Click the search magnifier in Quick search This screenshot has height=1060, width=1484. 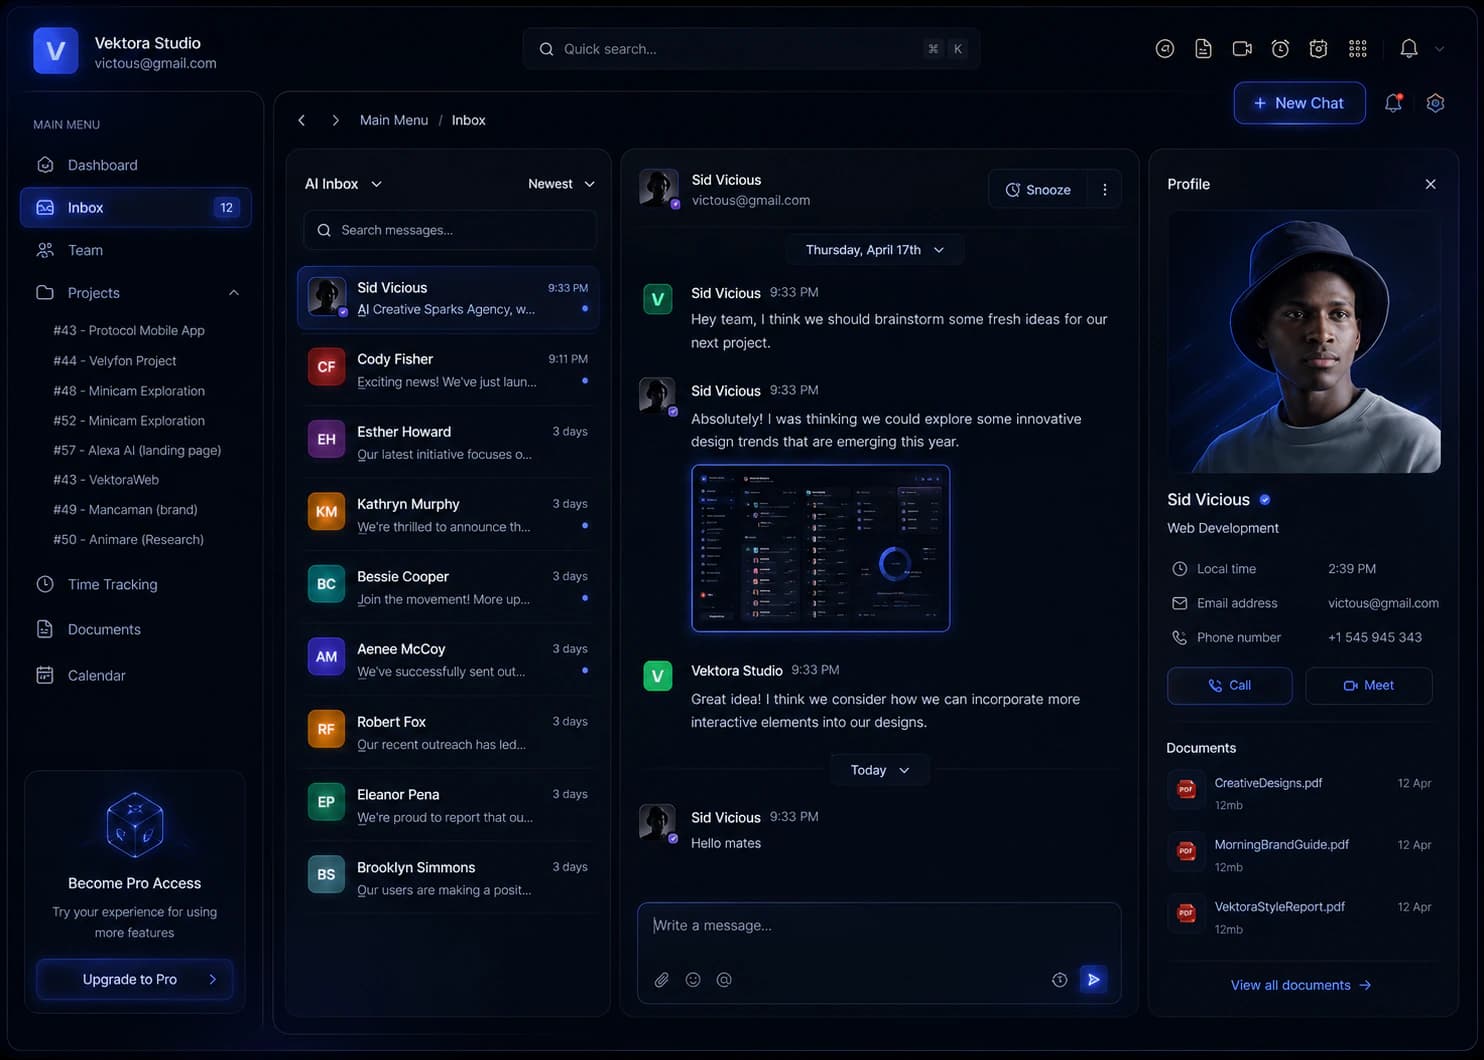pyautogui.click(x=546, y=49)
